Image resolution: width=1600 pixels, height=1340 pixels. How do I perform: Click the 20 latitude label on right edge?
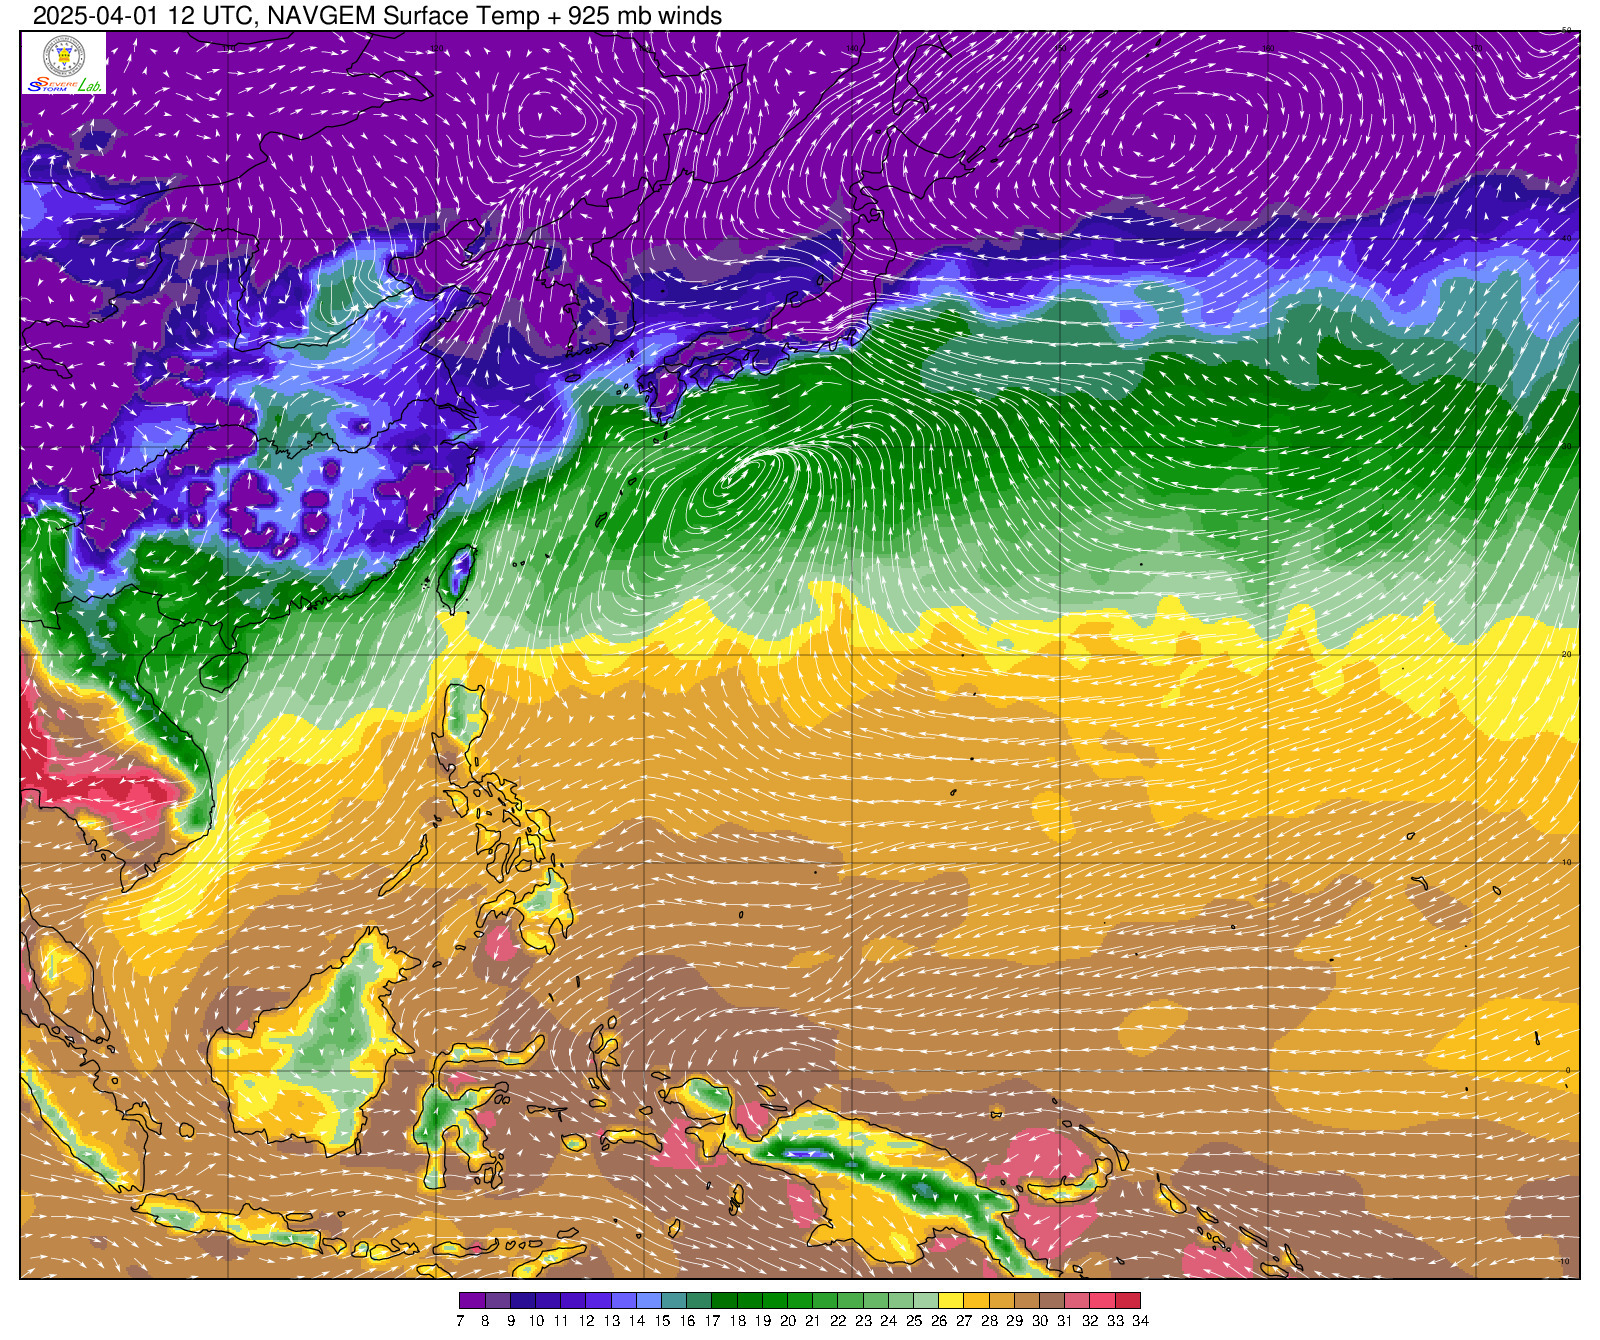click(x=1567, y=654)
